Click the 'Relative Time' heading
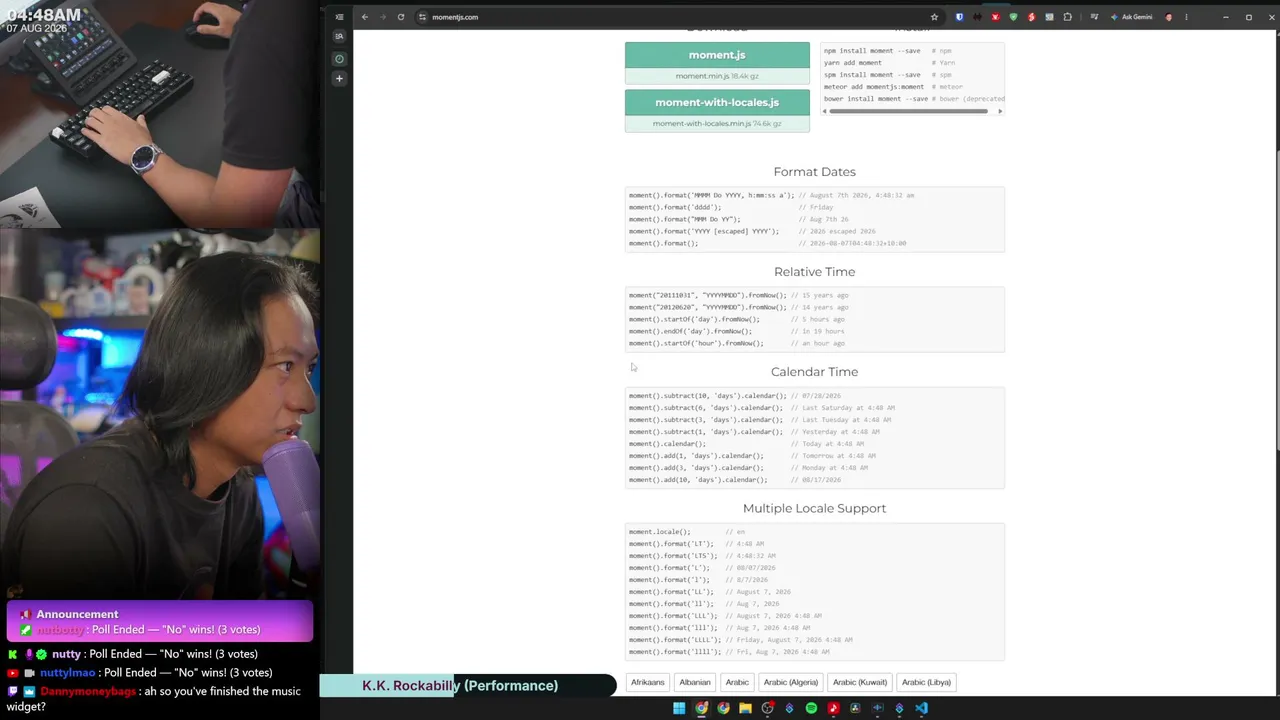The height and width of the screenshot is (720, 1280). click(x=814, y=272)
